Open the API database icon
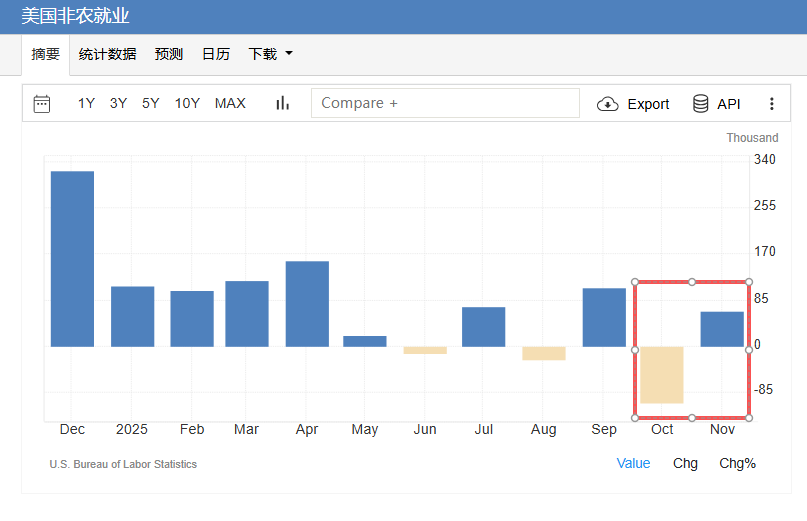Viewport: 807px width, 521px height. click(x=701, y=104)
